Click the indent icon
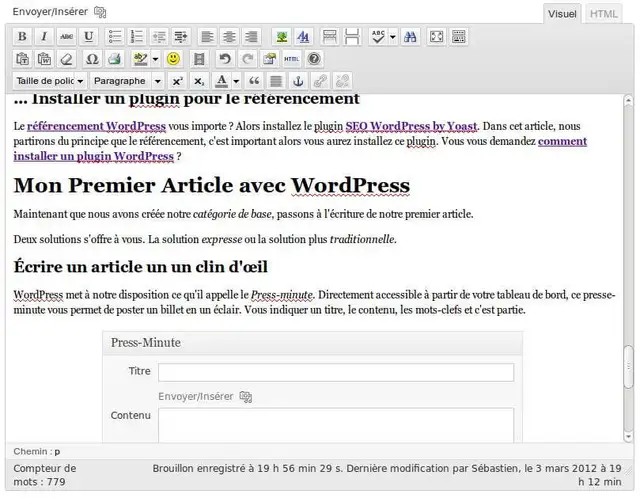 pos(181,37)
